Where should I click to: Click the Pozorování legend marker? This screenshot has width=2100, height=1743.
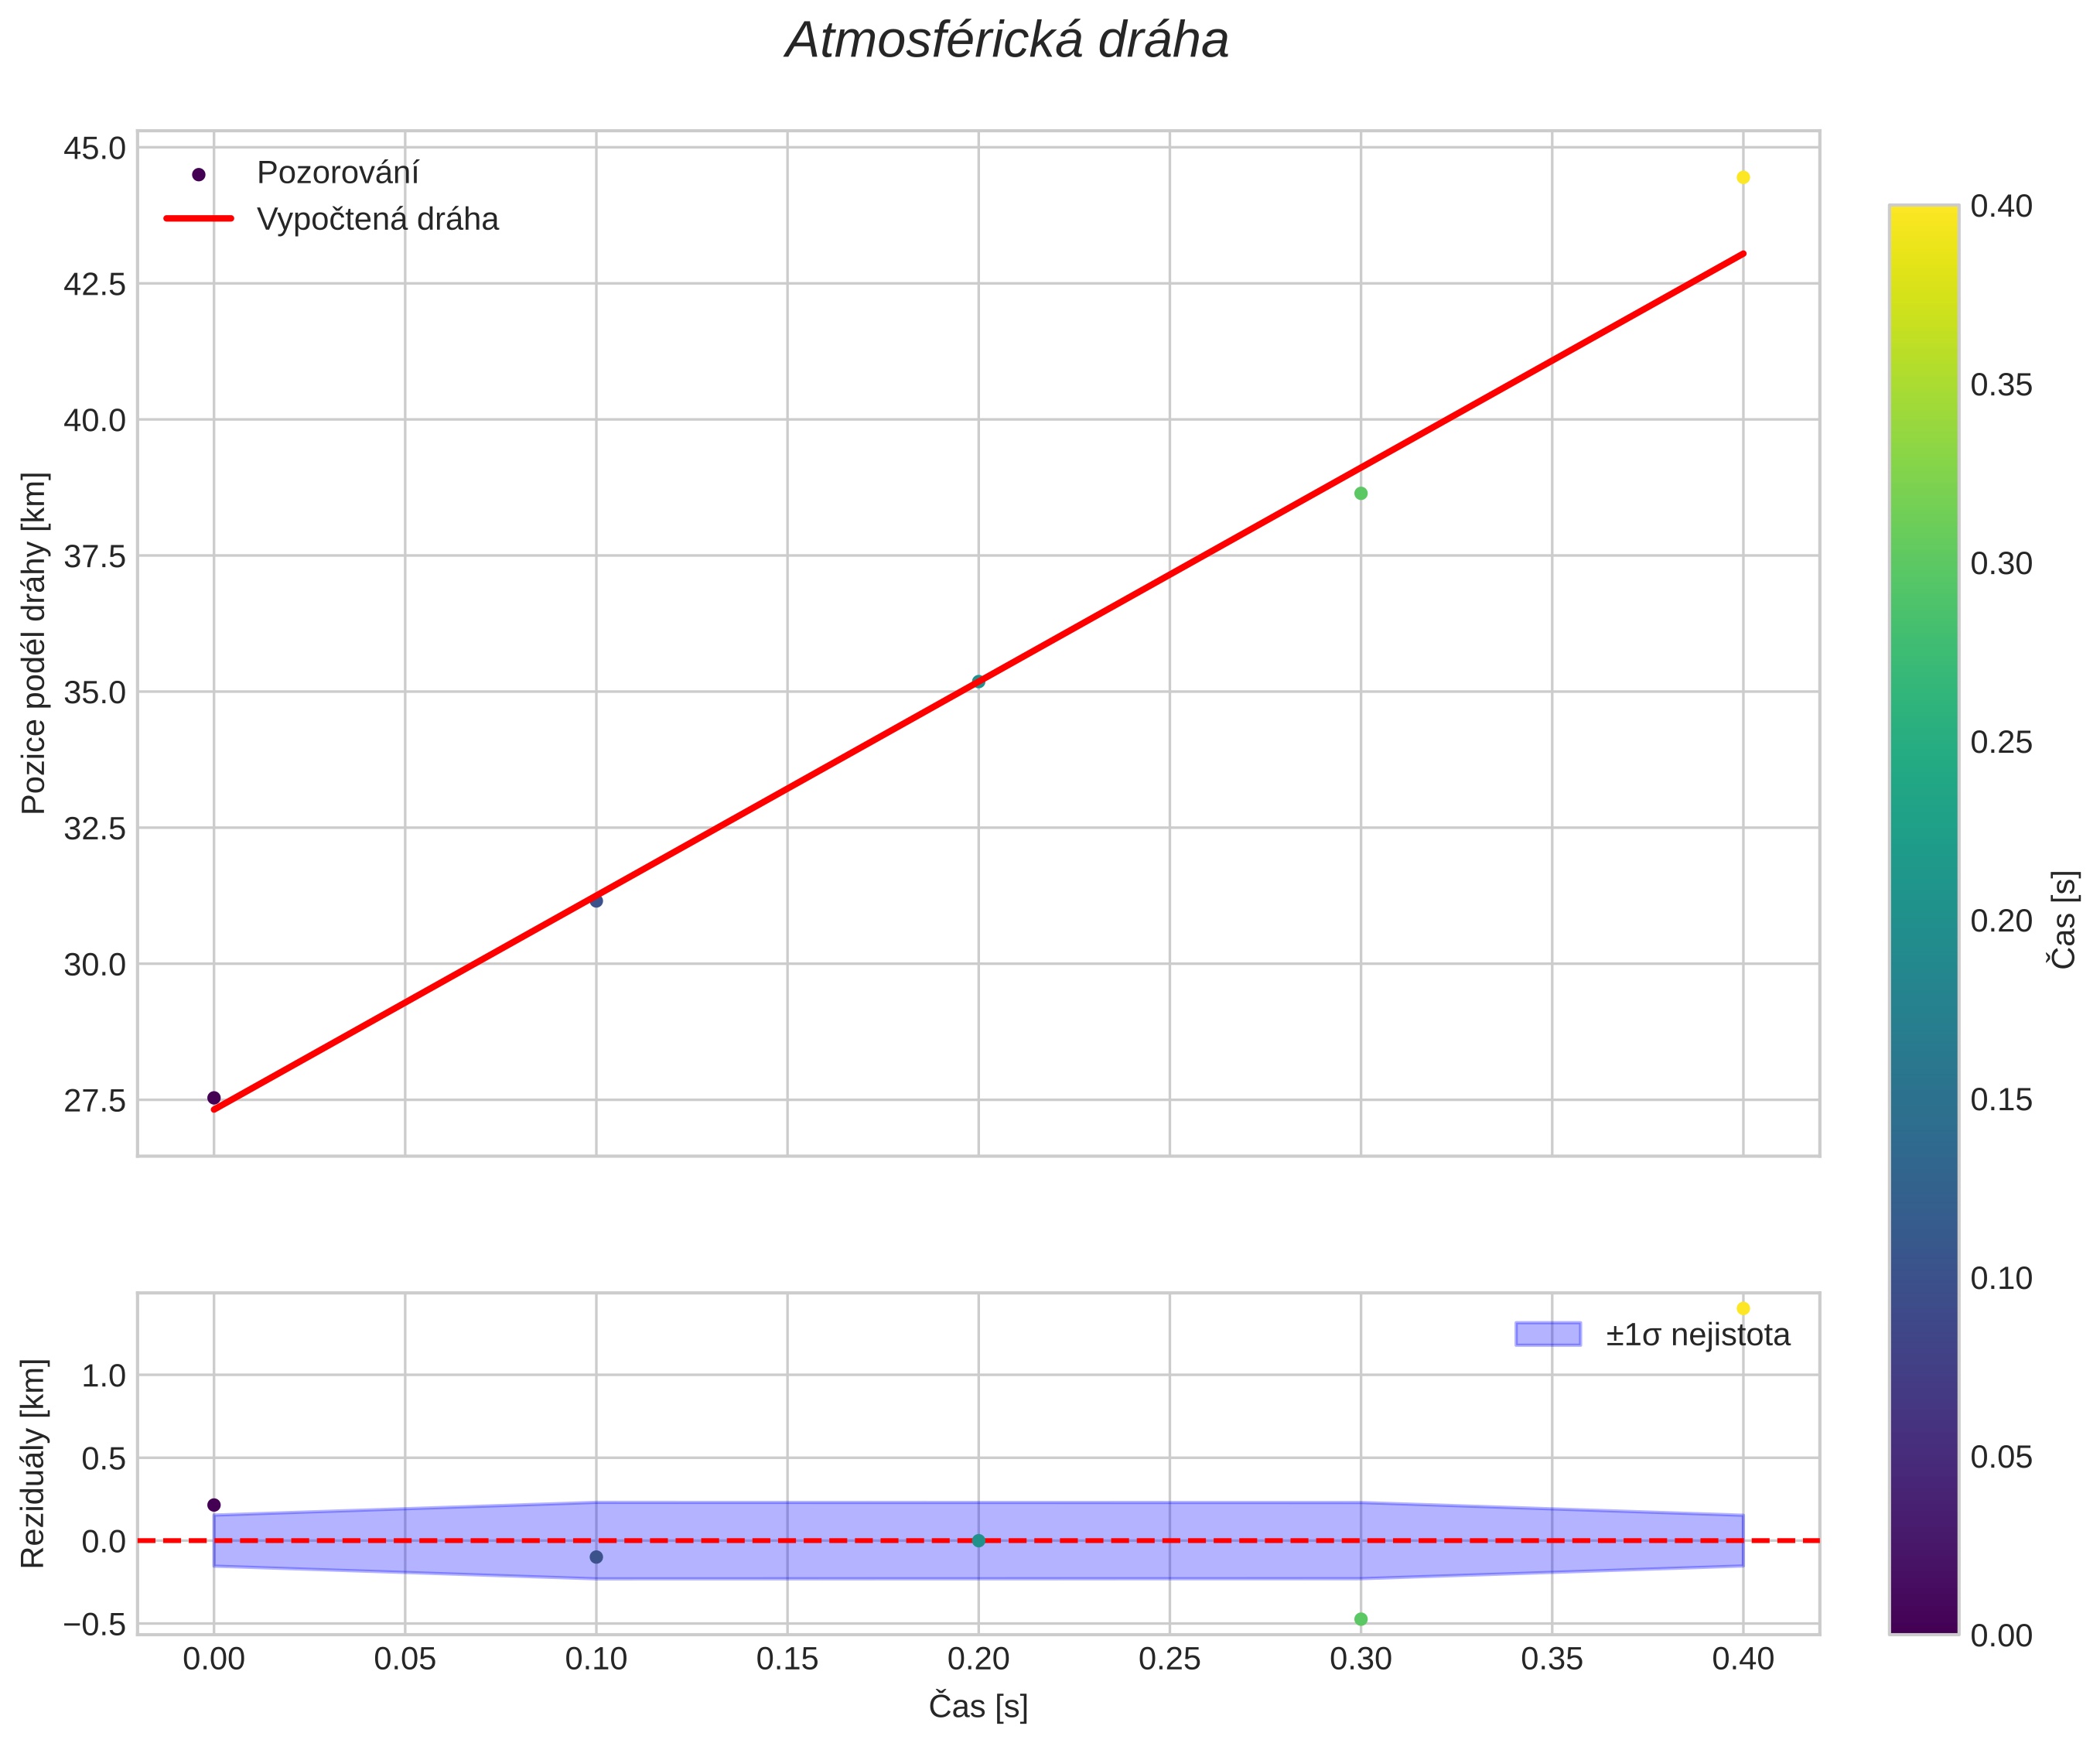pyautogui.click(x=198, y=174)
